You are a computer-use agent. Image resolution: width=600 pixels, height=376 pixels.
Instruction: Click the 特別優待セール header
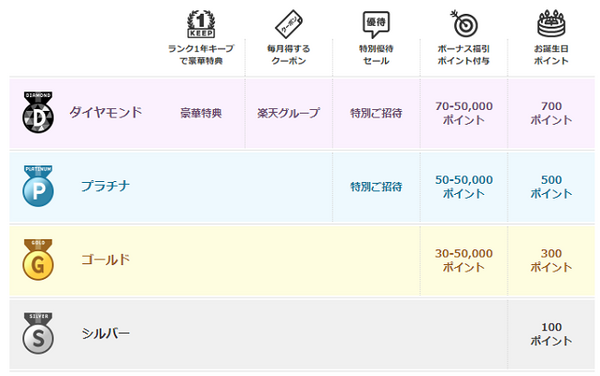[x=376, y=55]
